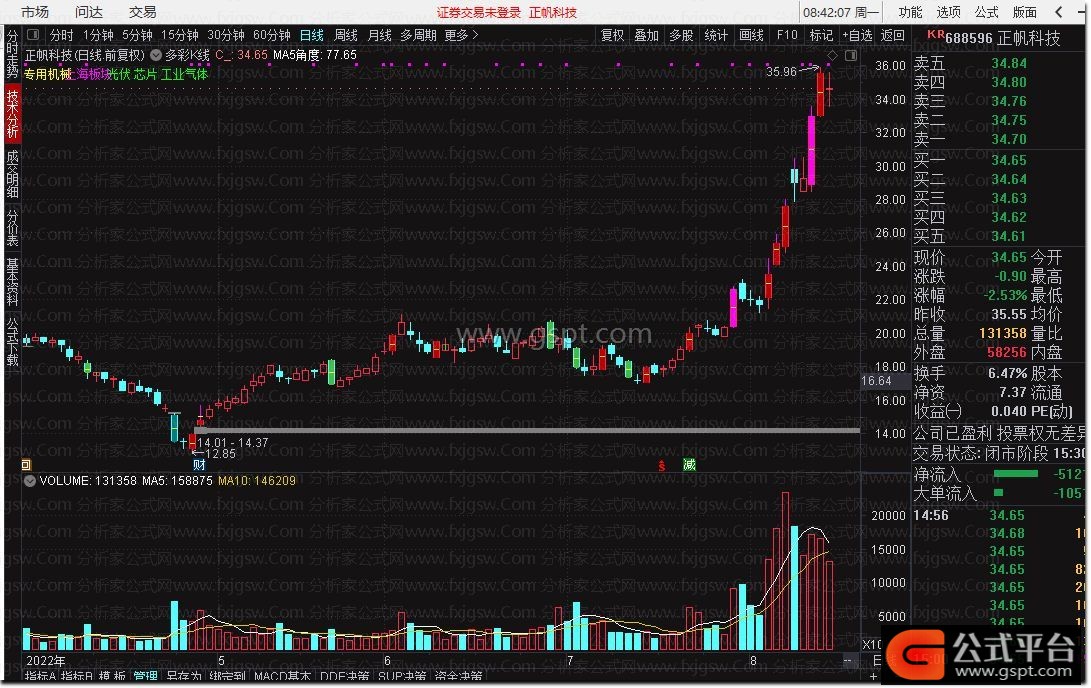The height and width of the screenshot is (688, 1091).
Task: Click the back arrow beside 版面
Action: 1059,12
